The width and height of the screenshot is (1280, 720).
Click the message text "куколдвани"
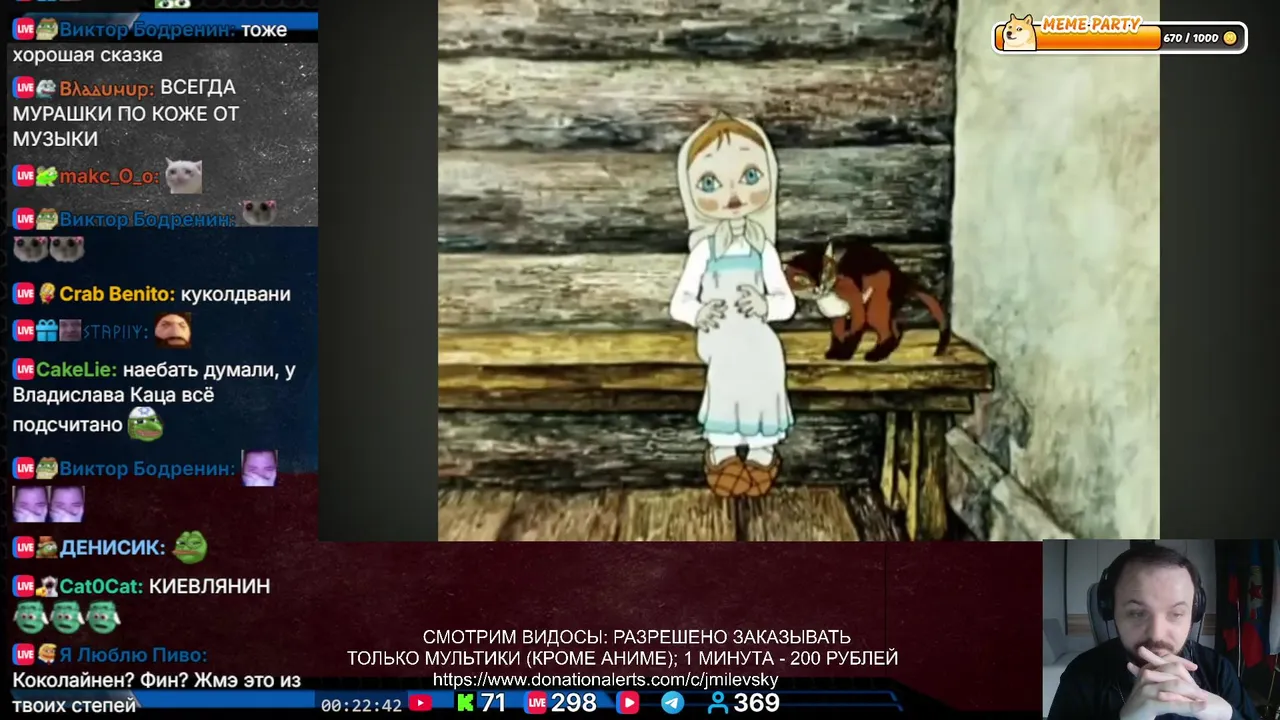tap(235, 294)
